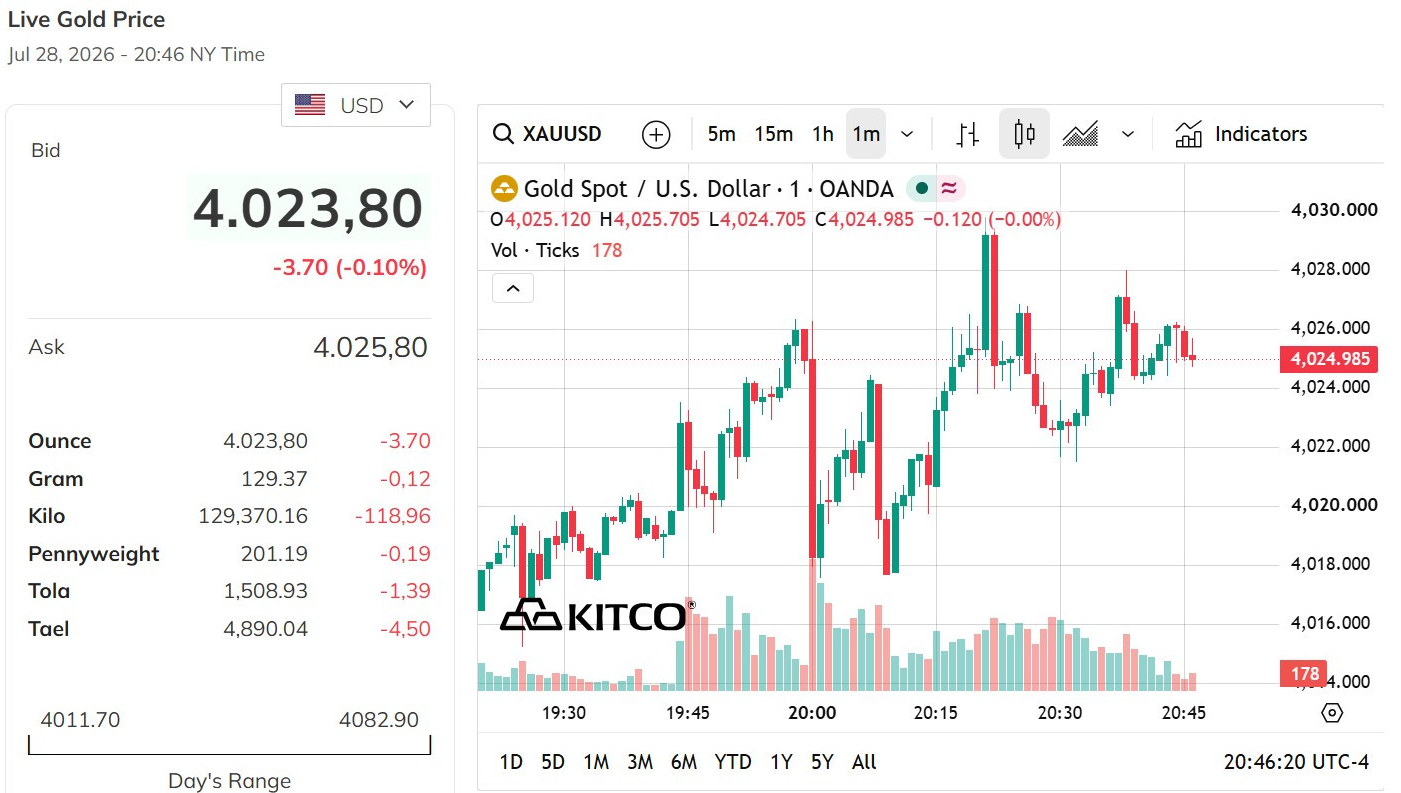The width and height of the screenshot is (1401, 793).
Task: Switch to the 5m interval
Action: pos(721,134)
